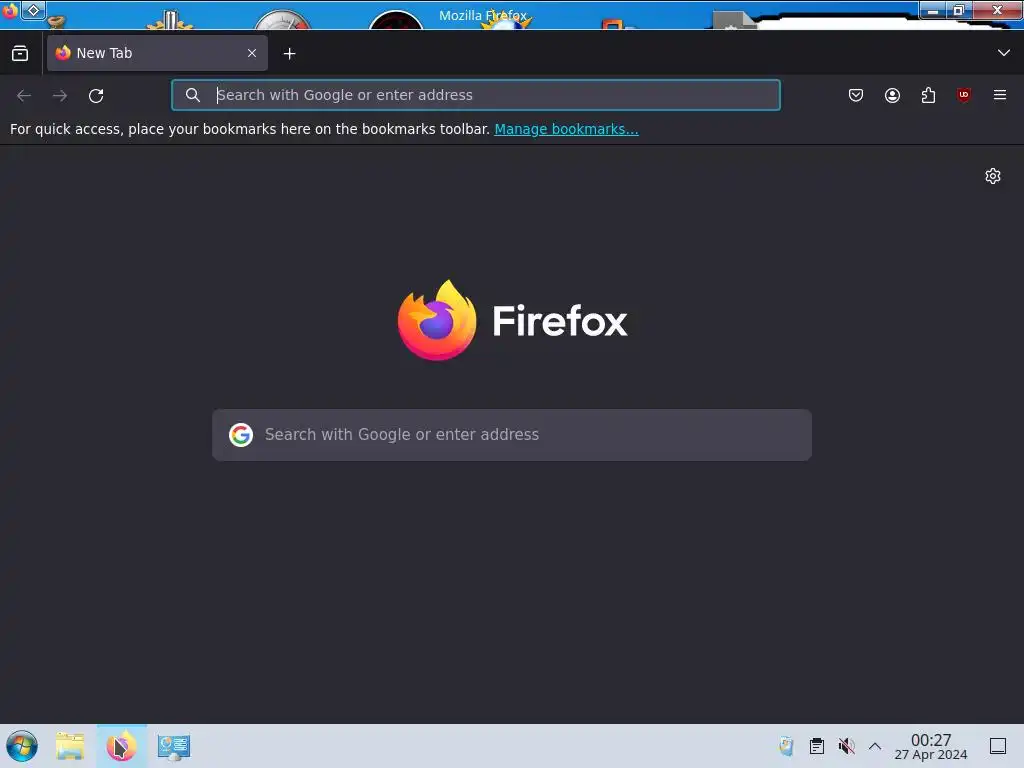
Task: Focus the address bar search field
Action: (x=475, y=95)
